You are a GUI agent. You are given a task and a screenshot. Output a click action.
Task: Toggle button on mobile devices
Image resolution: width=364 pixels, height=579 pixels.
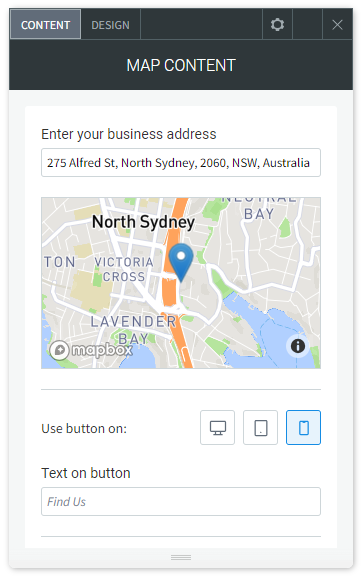coord(303,428)
